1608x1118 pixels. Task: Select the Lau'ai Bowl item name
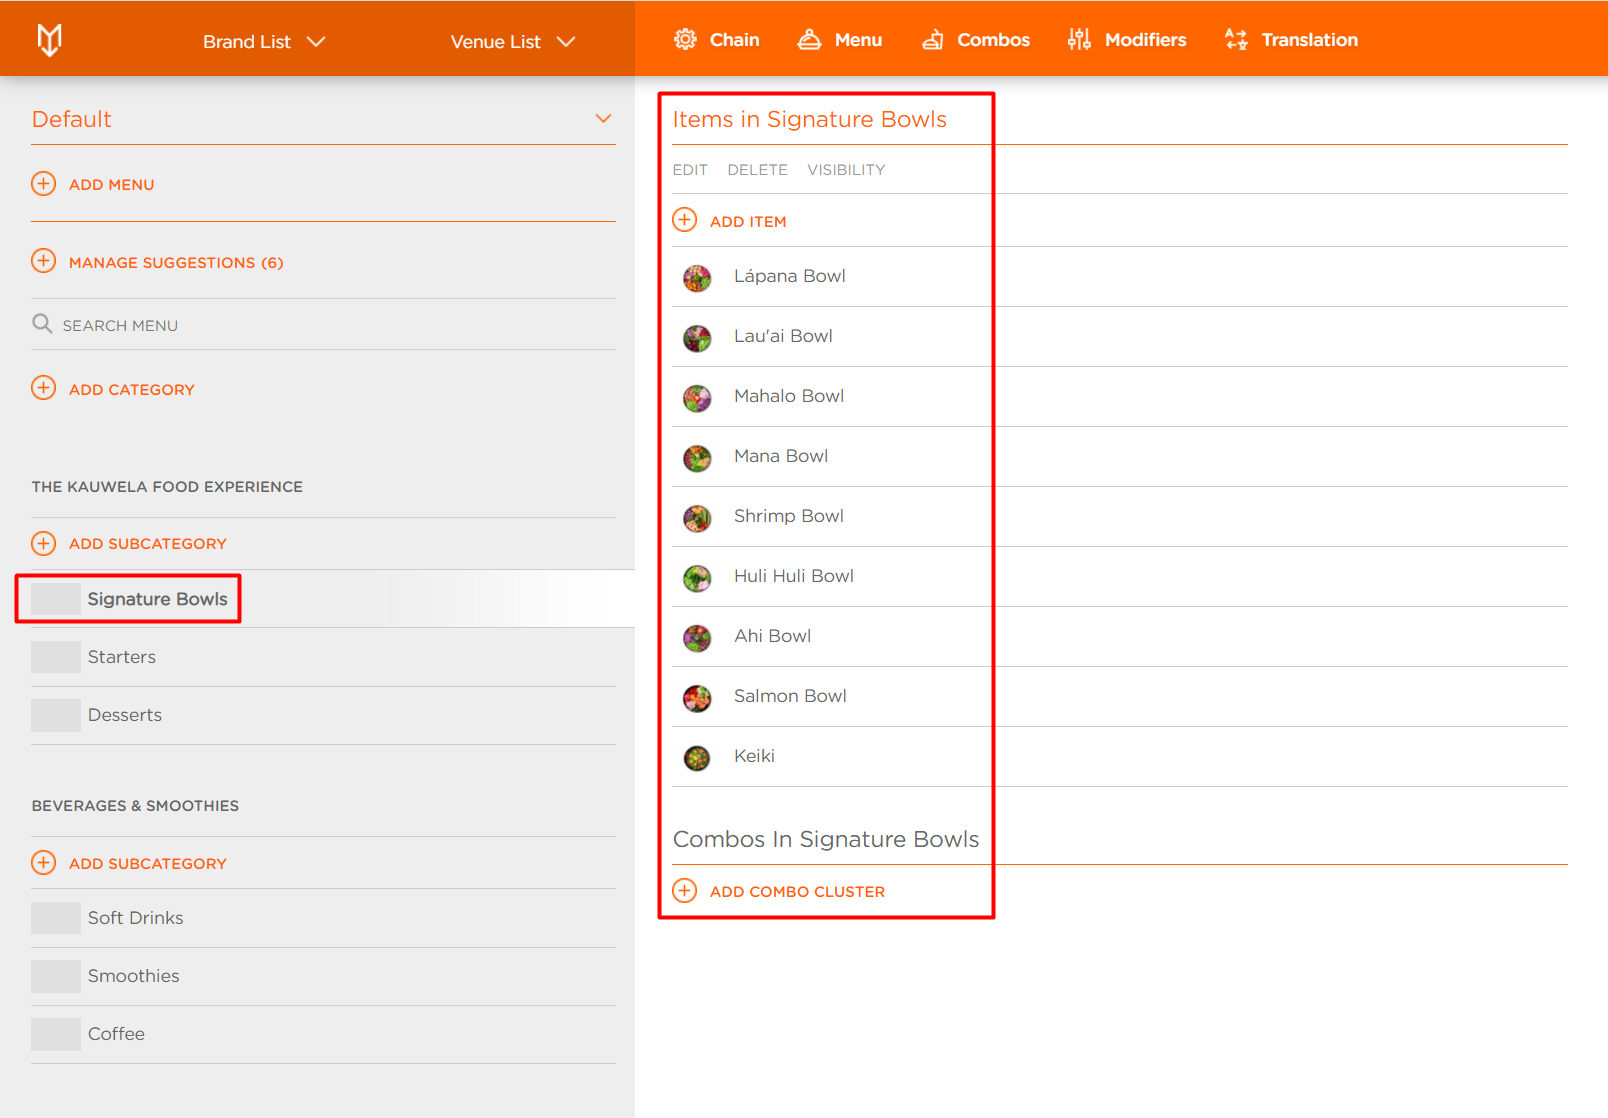click(x=783, y=336)
